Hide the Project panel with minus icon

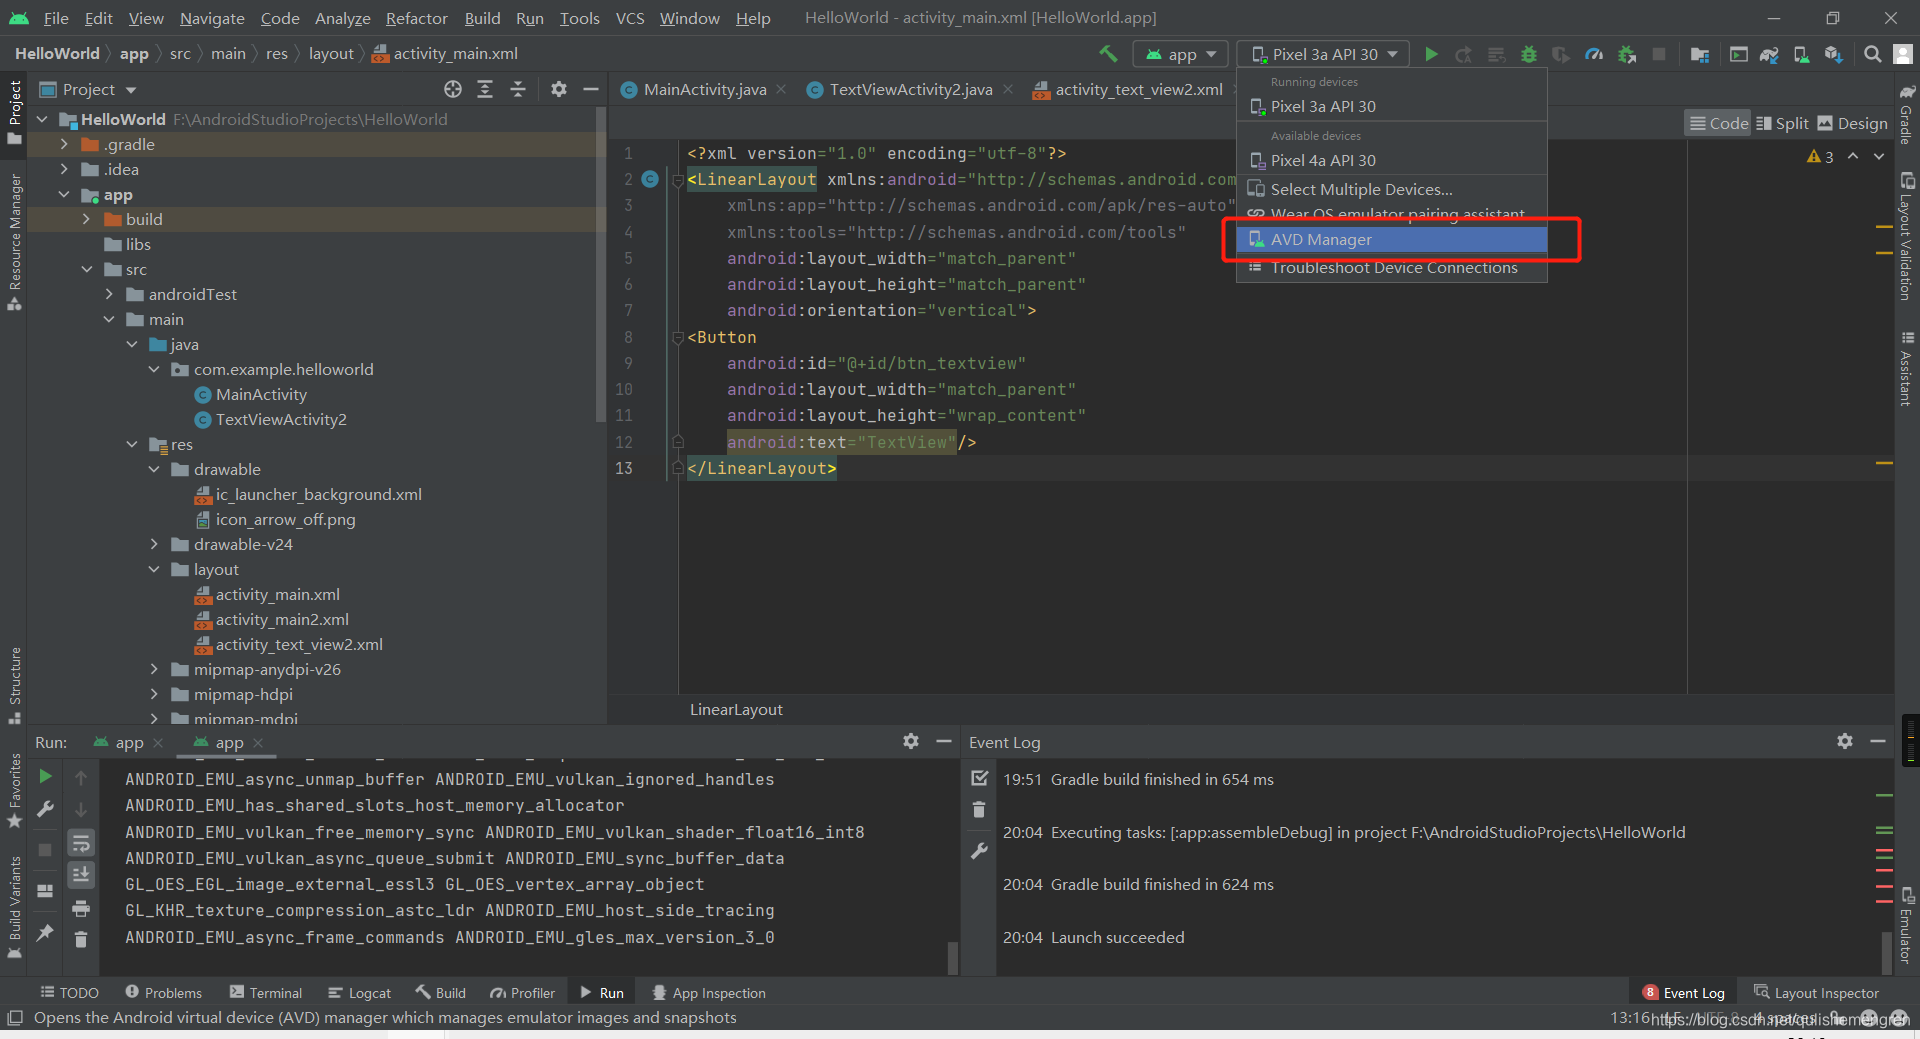591,89
